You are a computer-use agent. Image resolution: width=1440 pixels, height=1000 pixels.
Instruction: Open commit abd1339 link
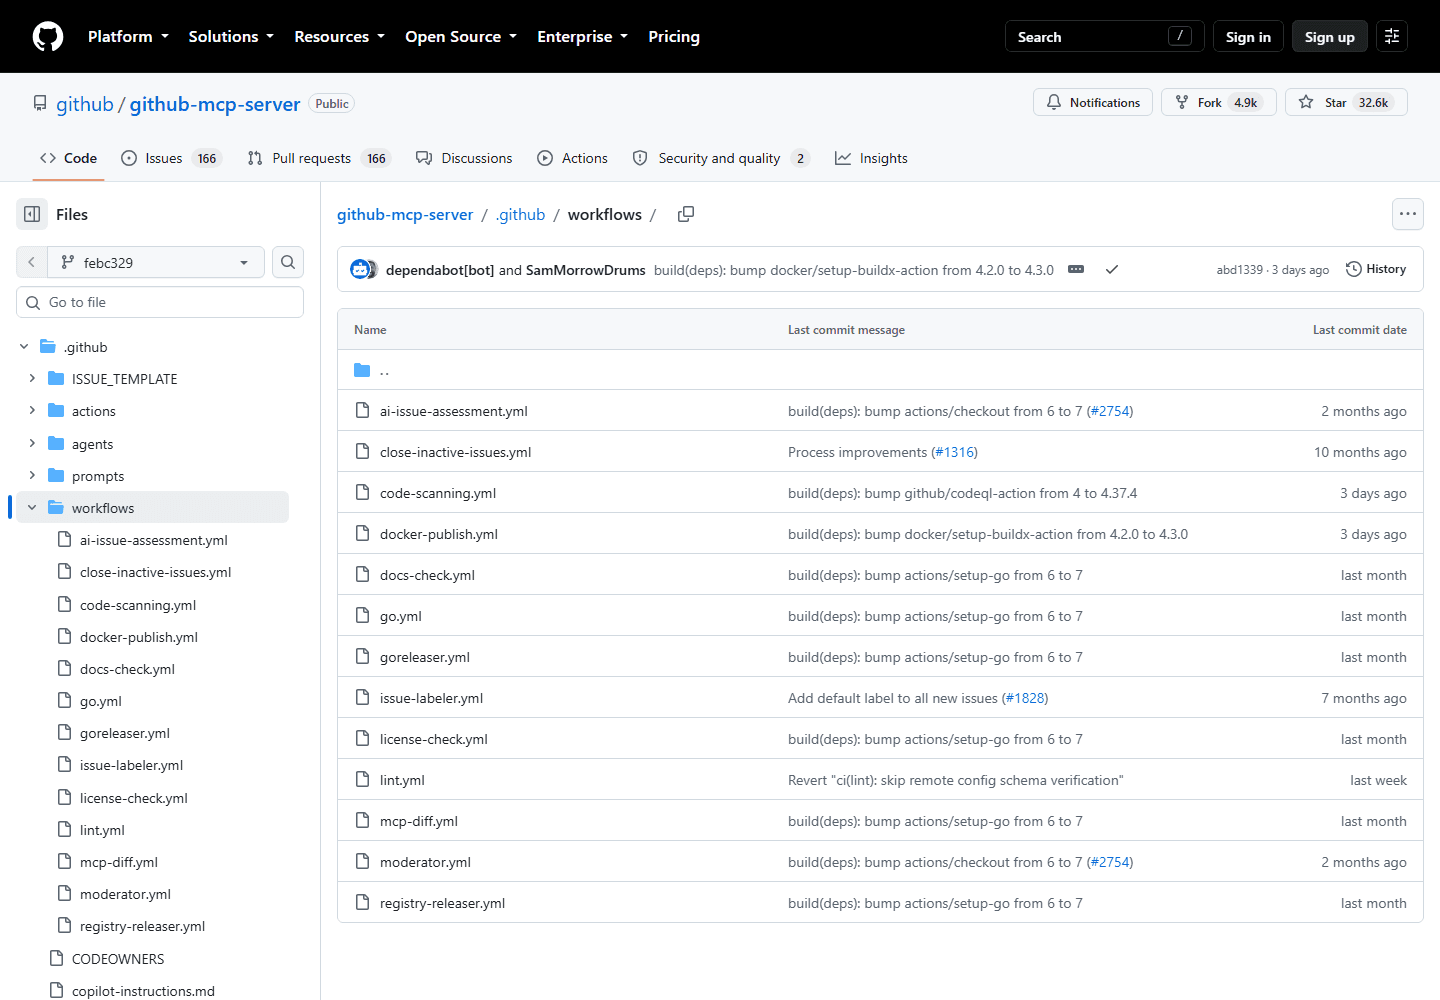[x=1240, y=270]
